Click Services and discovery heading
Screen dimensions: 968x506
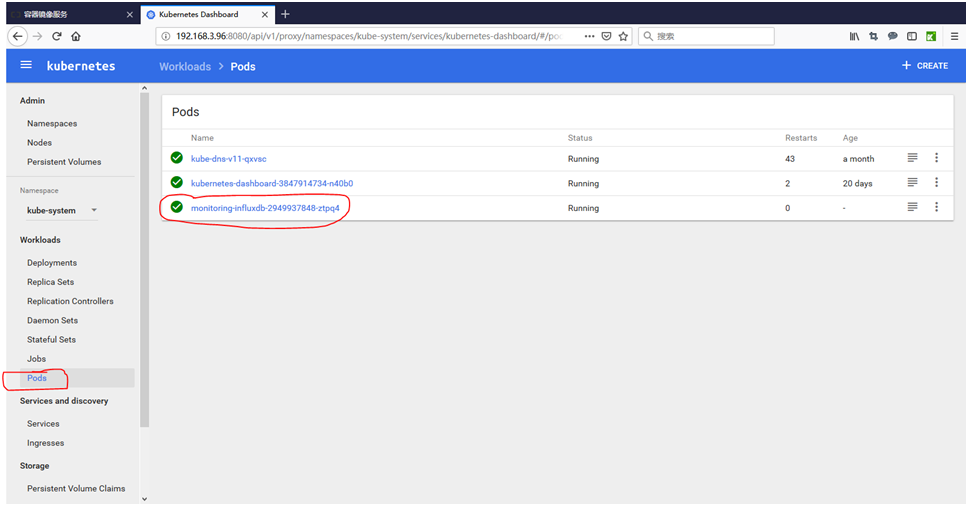[x=64, y=401]
